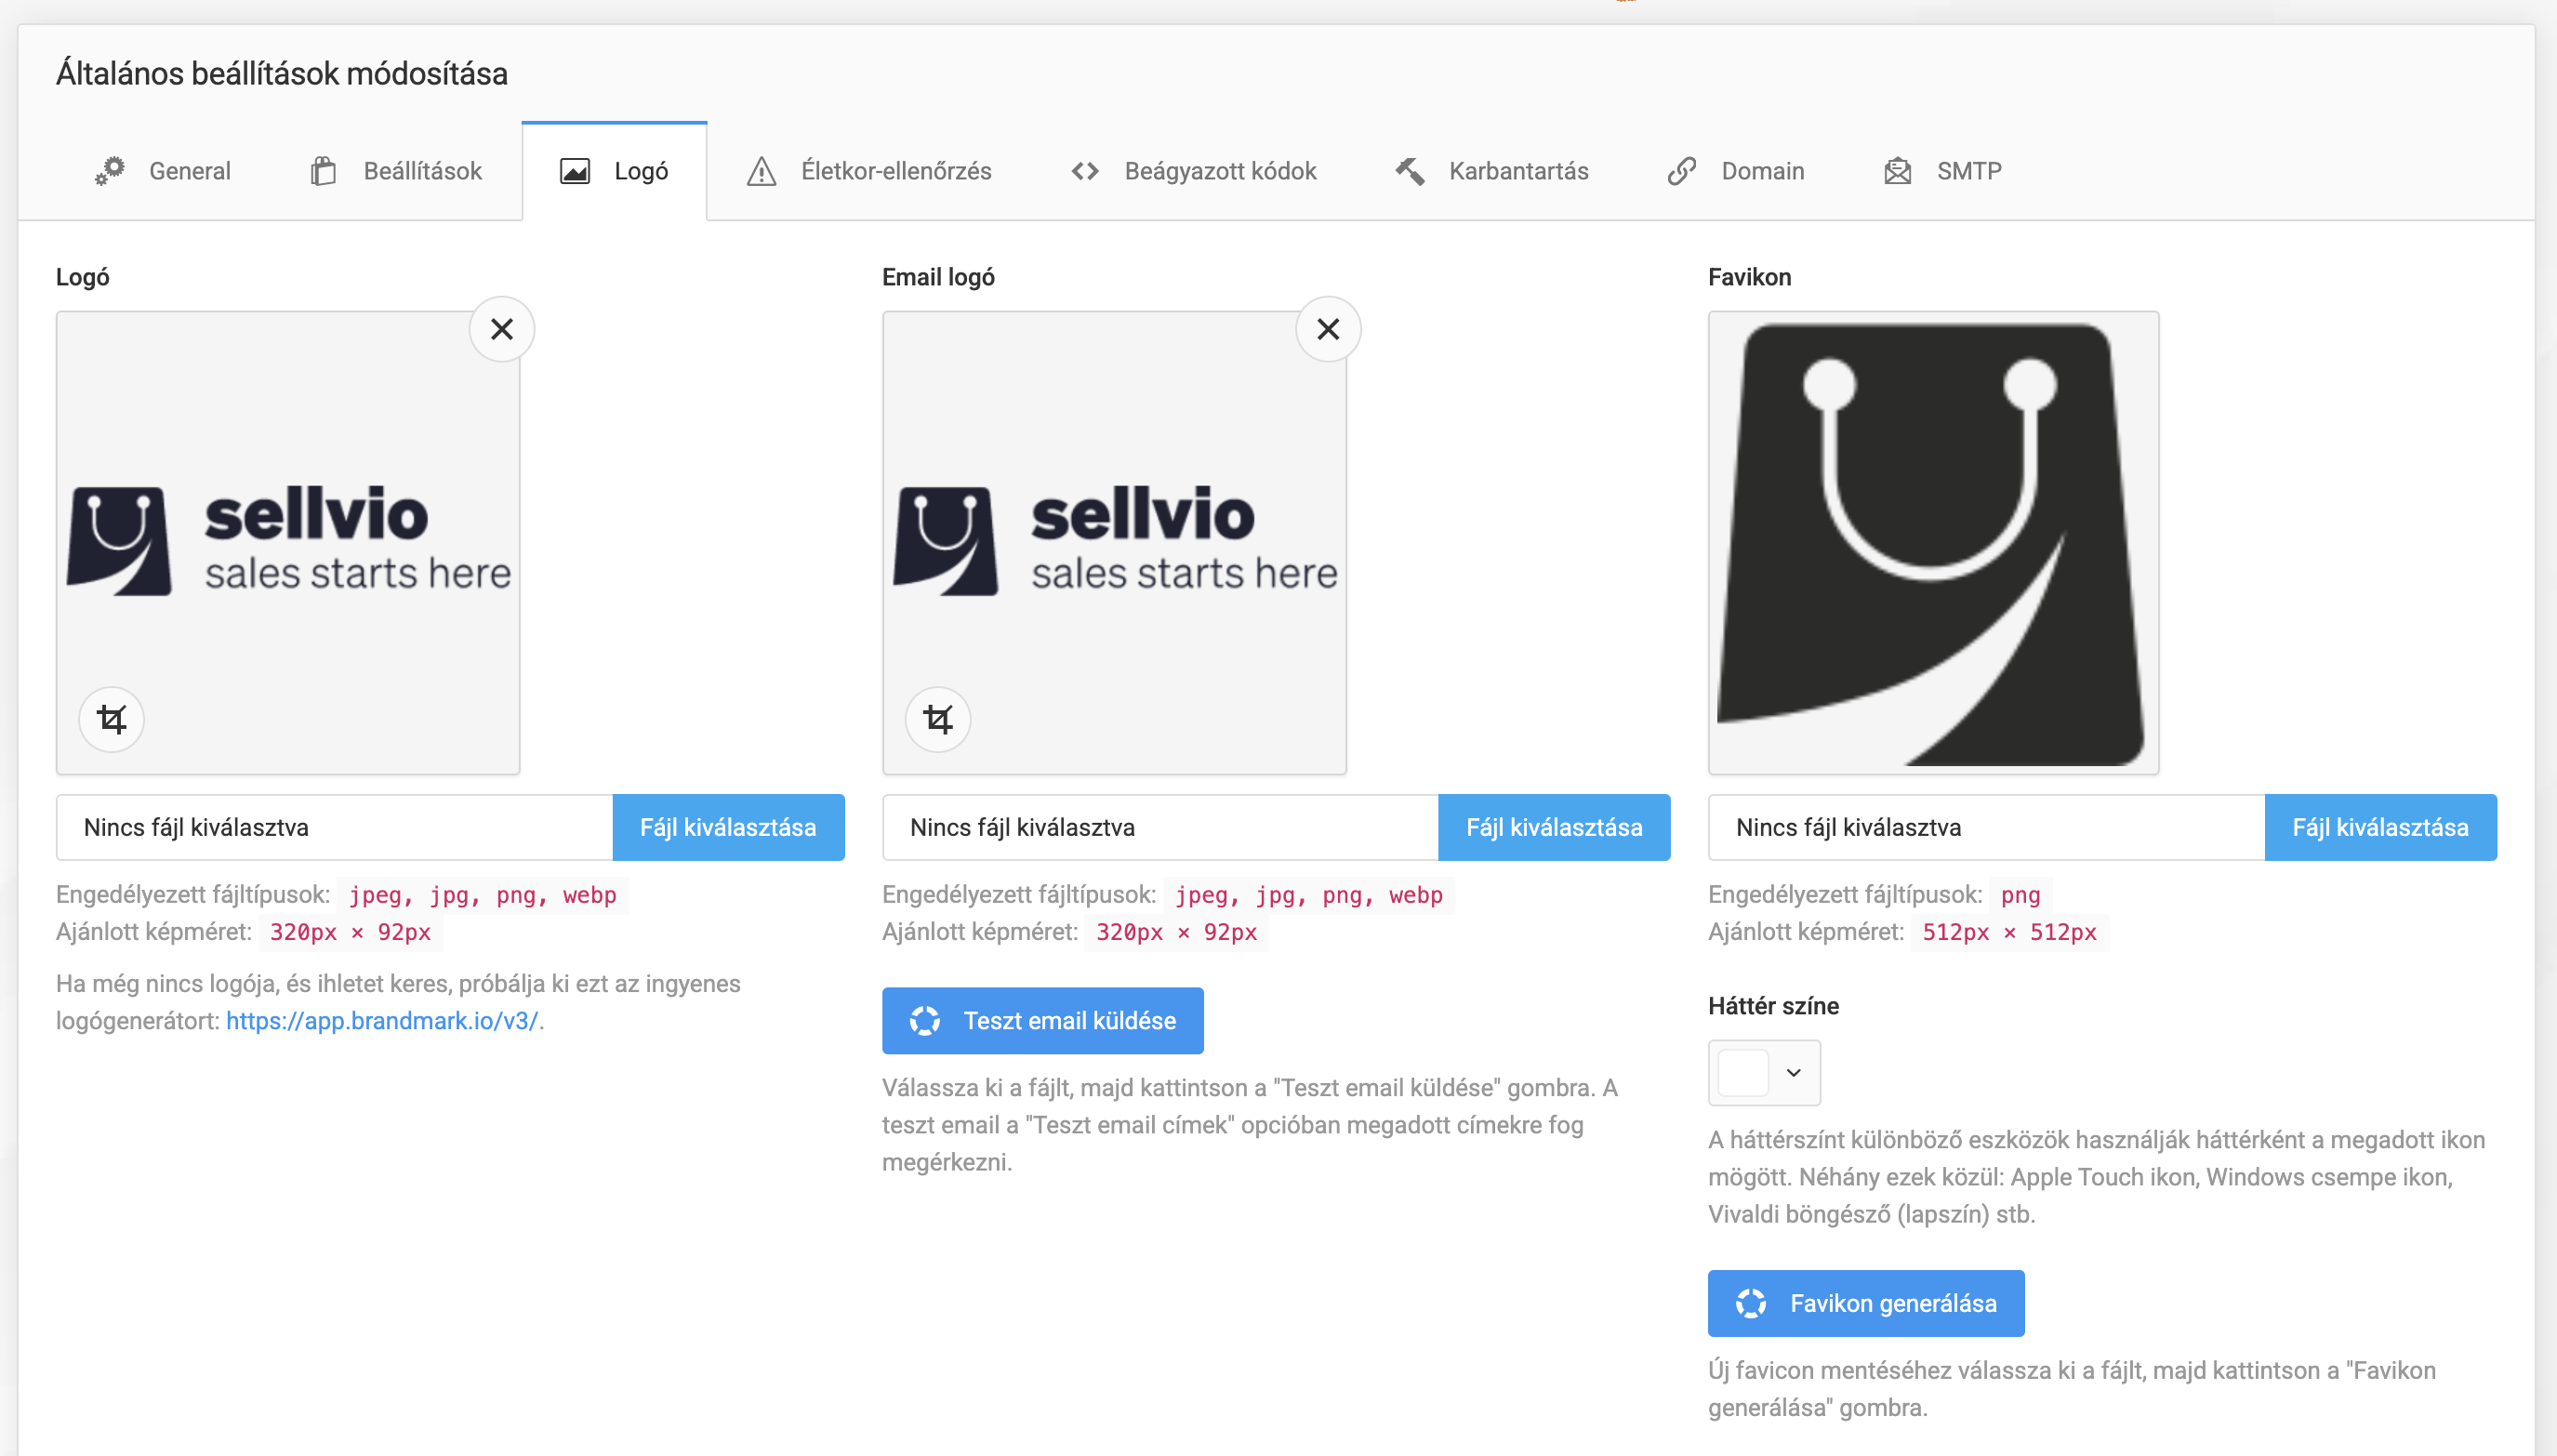Click the warning triangle icon beside Életkor-ellenőrzés

pos(762,171)
